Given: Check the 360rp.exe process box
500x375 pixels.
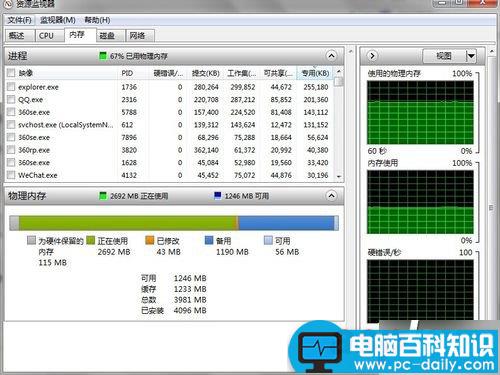Looking at the screenshot, I should pos(11,150).
